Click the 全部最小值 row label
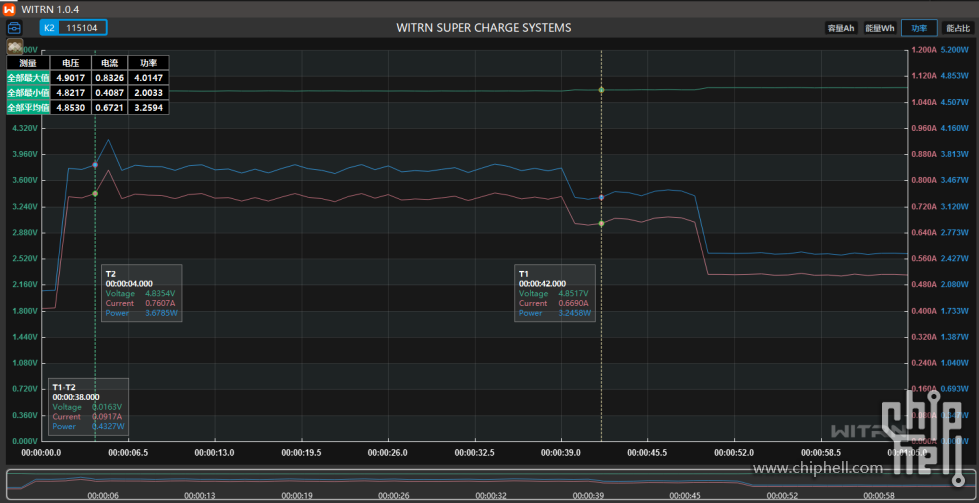Screen dimensions: 979x503 [x=27, y=92]
